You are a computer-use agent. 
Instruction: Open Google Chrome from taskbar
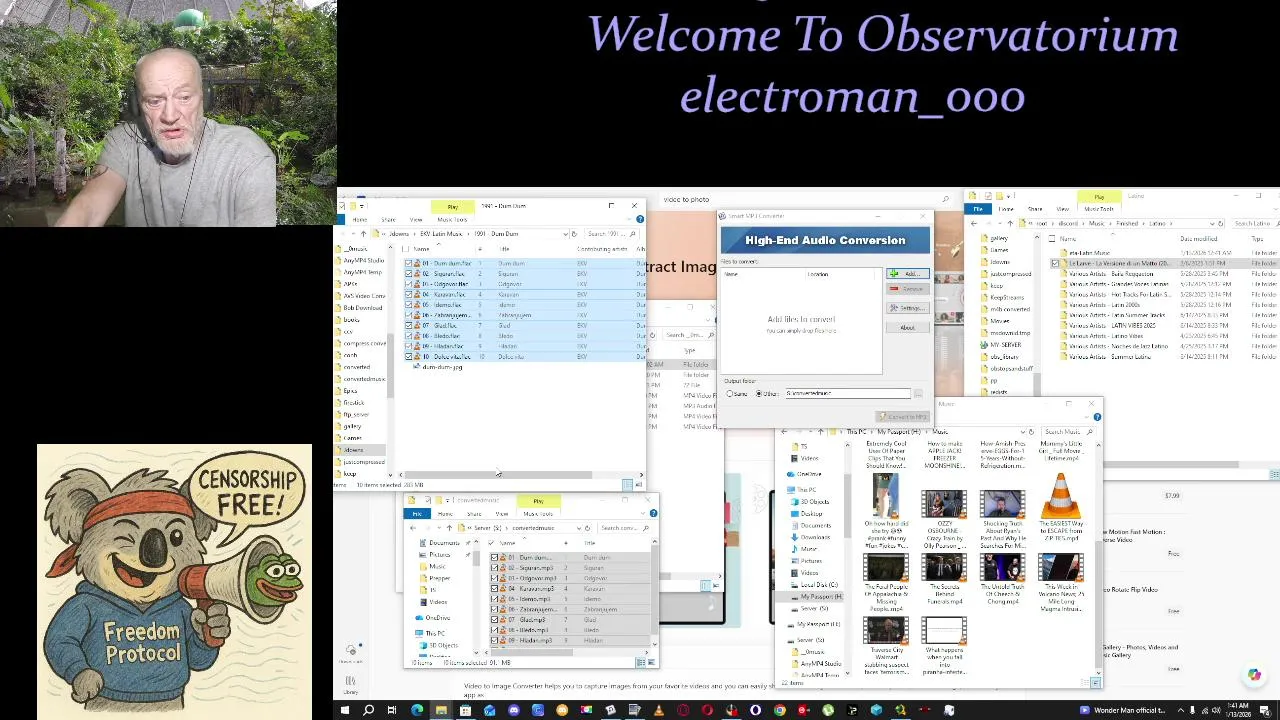click(x=780, y=711)
